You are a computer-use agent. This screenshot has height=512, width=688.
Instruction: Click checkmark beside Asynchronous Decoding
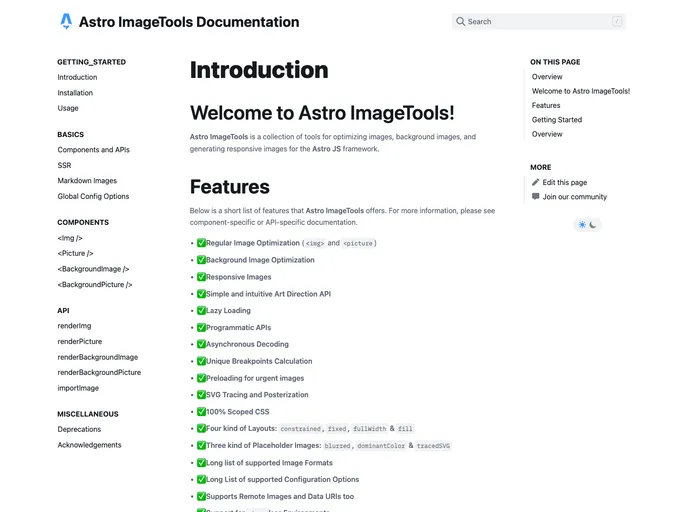point(201,344)
